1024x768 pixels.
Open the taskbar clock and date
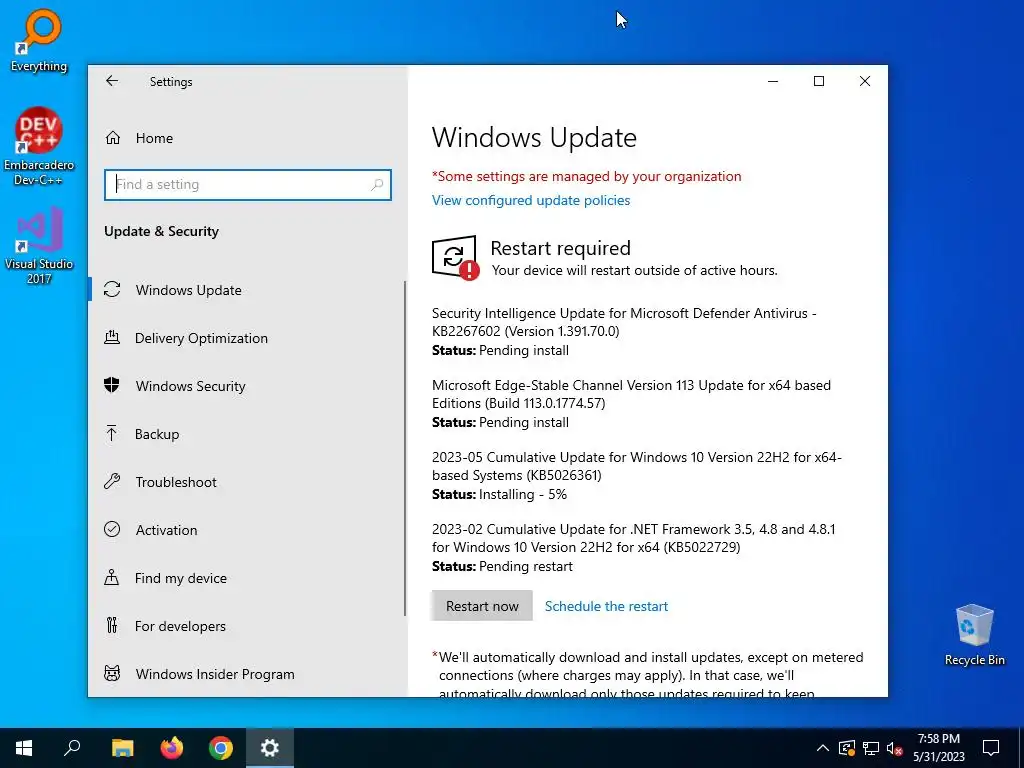coord(938,748)
